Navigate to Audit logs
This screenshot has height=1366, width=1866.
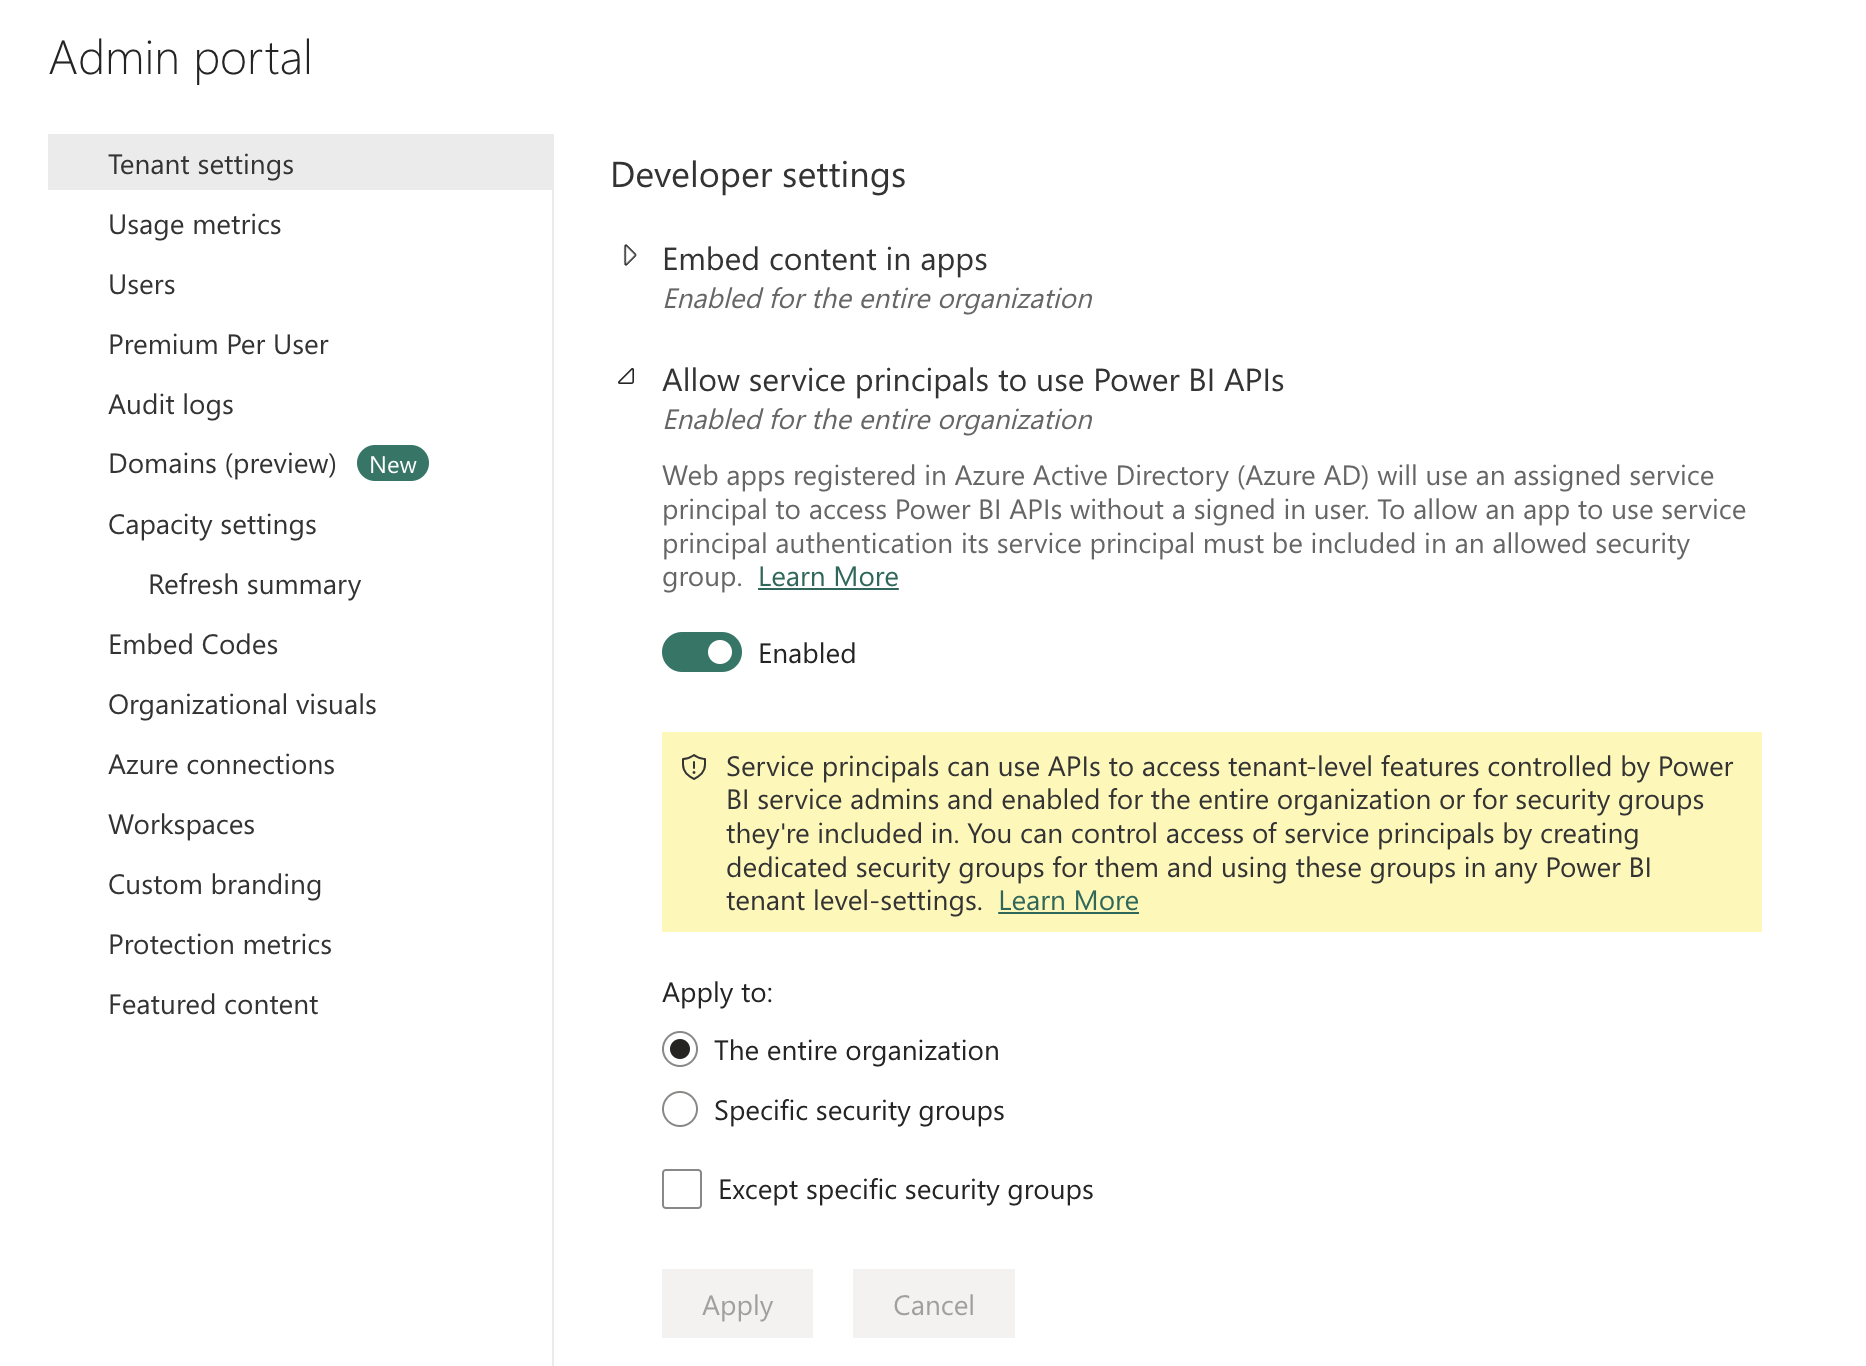point(170,404)
